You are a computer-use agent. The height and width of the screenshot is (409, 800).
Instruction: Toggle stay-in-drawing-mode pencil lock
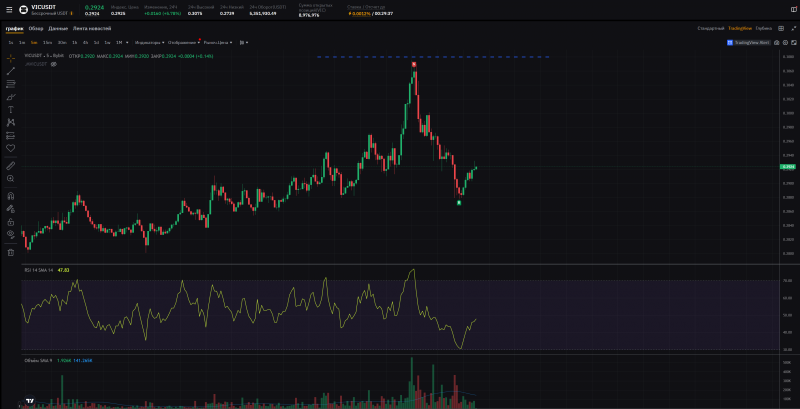10,209
